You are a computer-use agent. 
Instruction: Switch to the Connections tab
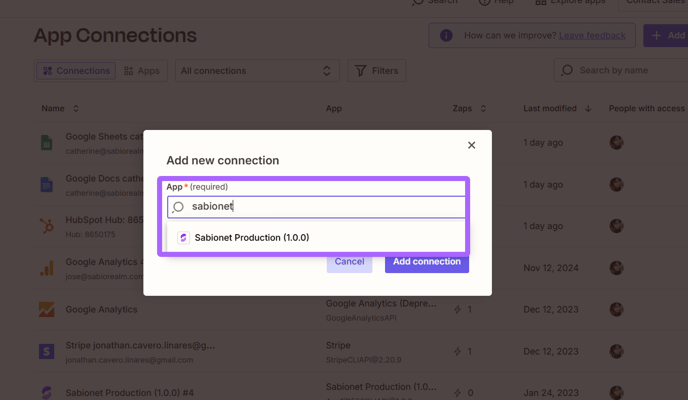coord(76,71)
